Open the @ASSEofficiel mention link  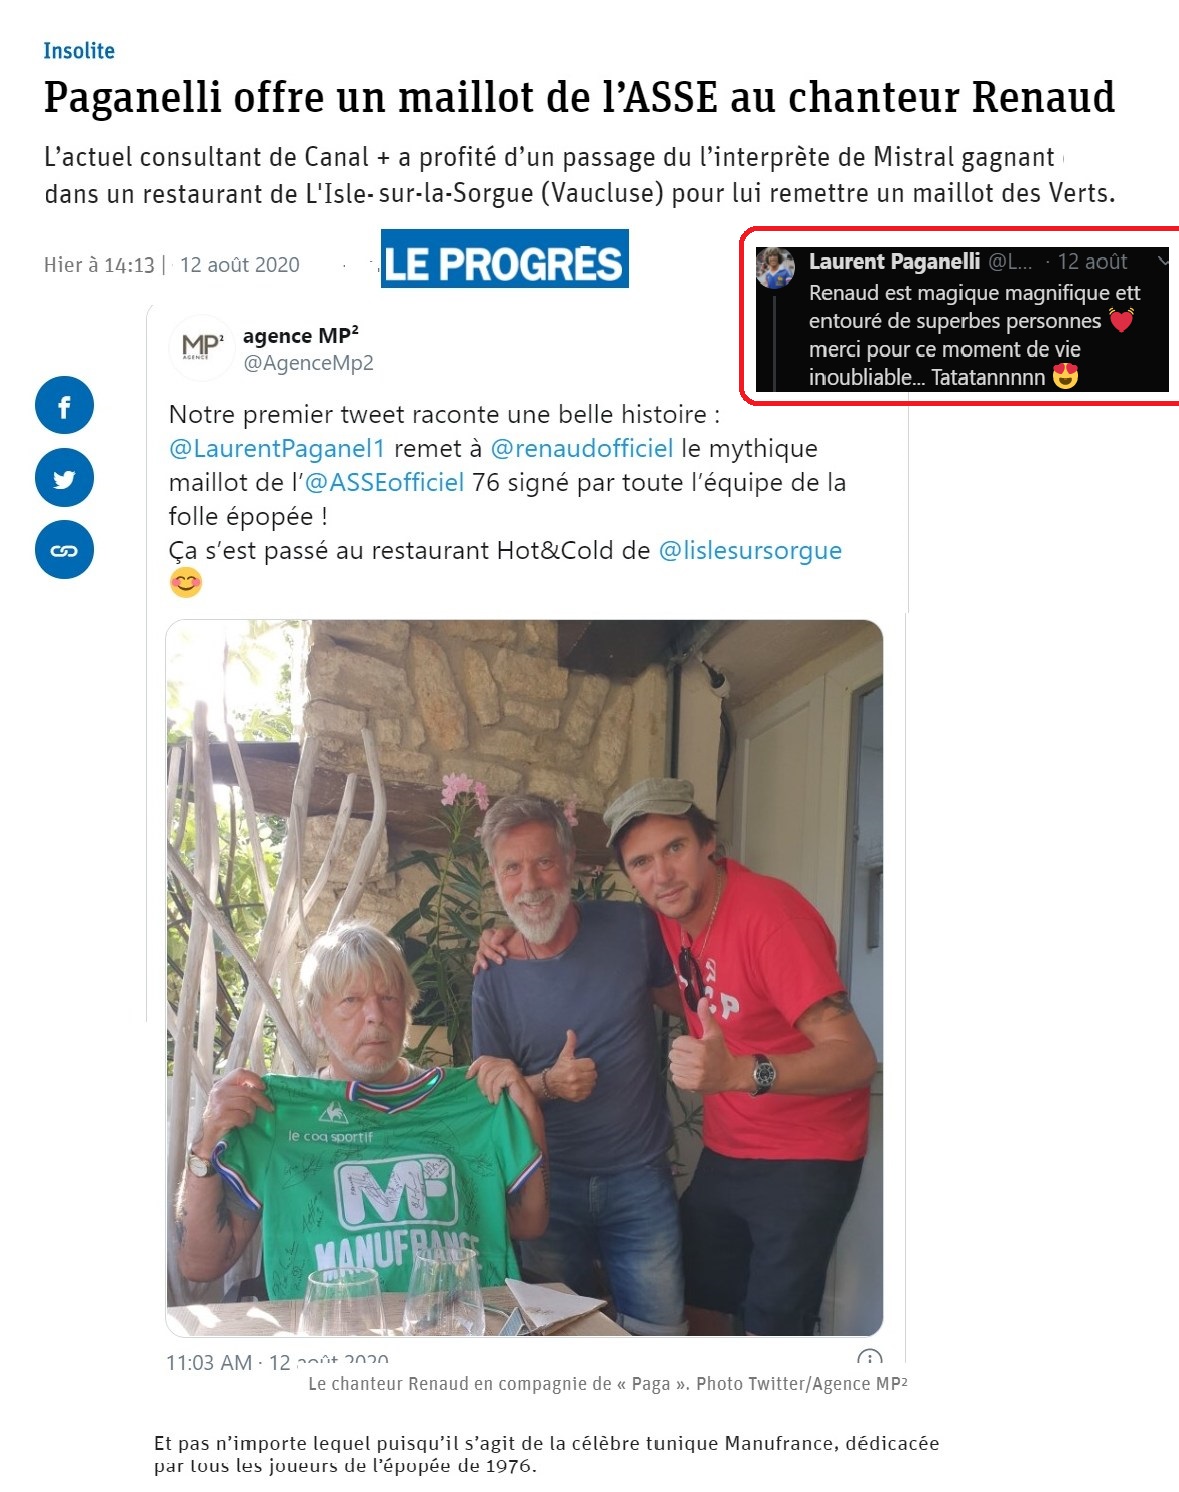pos(384,482)
